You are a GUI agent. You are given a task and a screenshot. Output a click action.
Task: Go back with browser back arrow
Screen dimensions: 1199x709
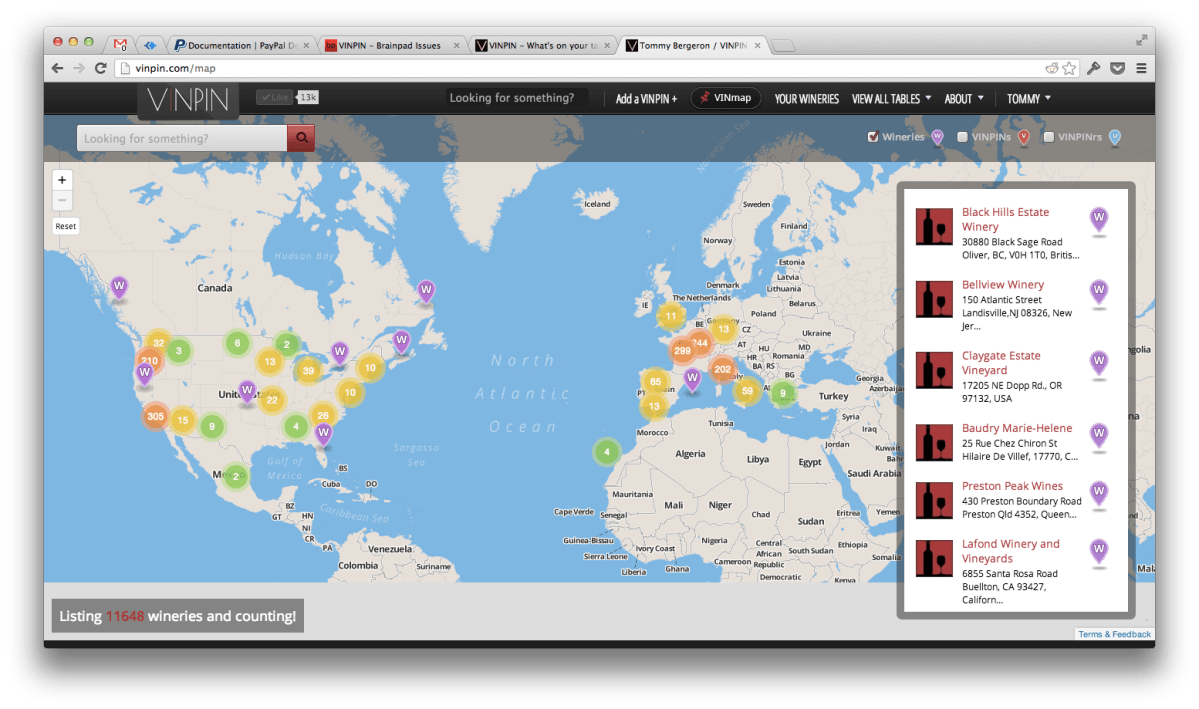pos(57,68)
